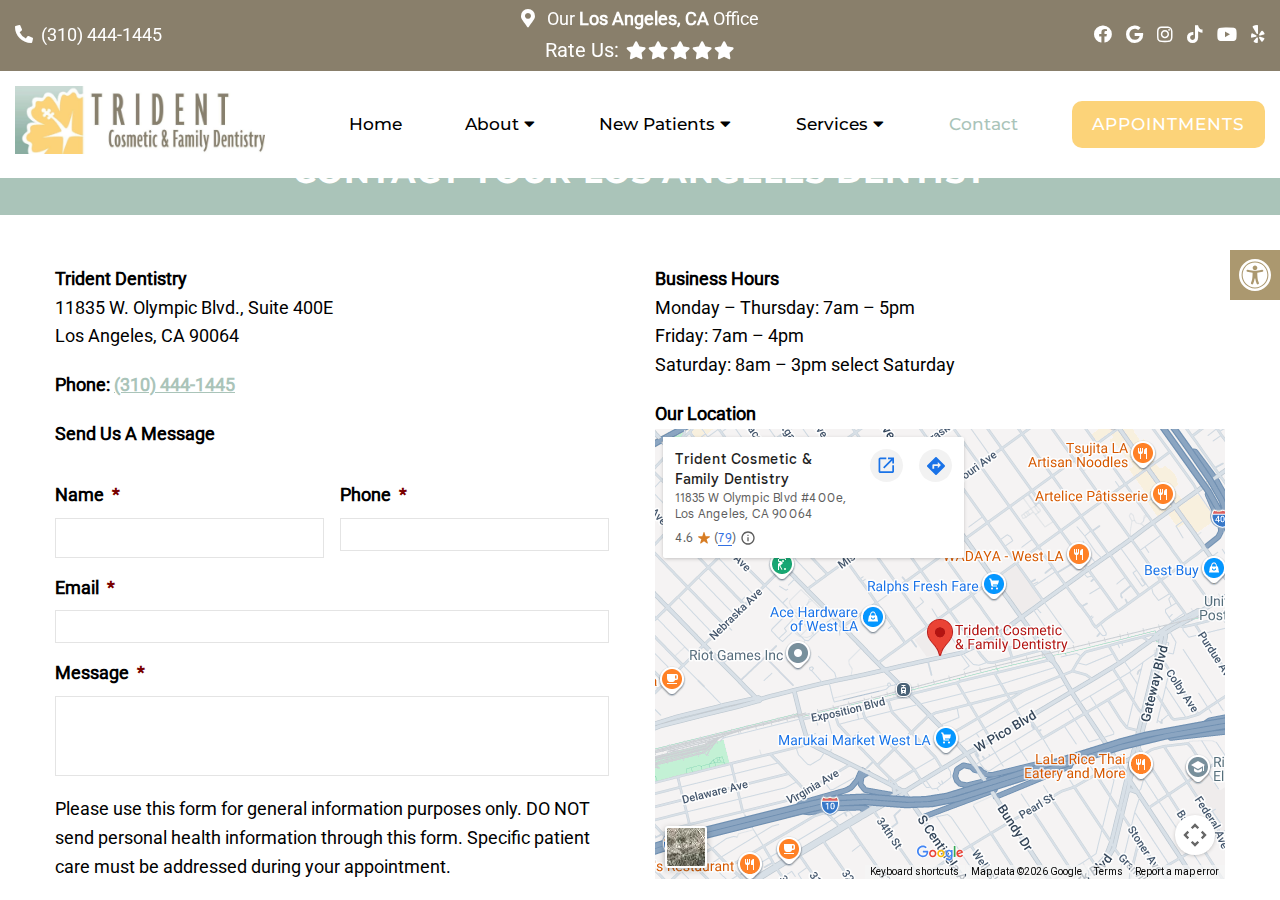Open the Instagram social icon

point(1165,34)
